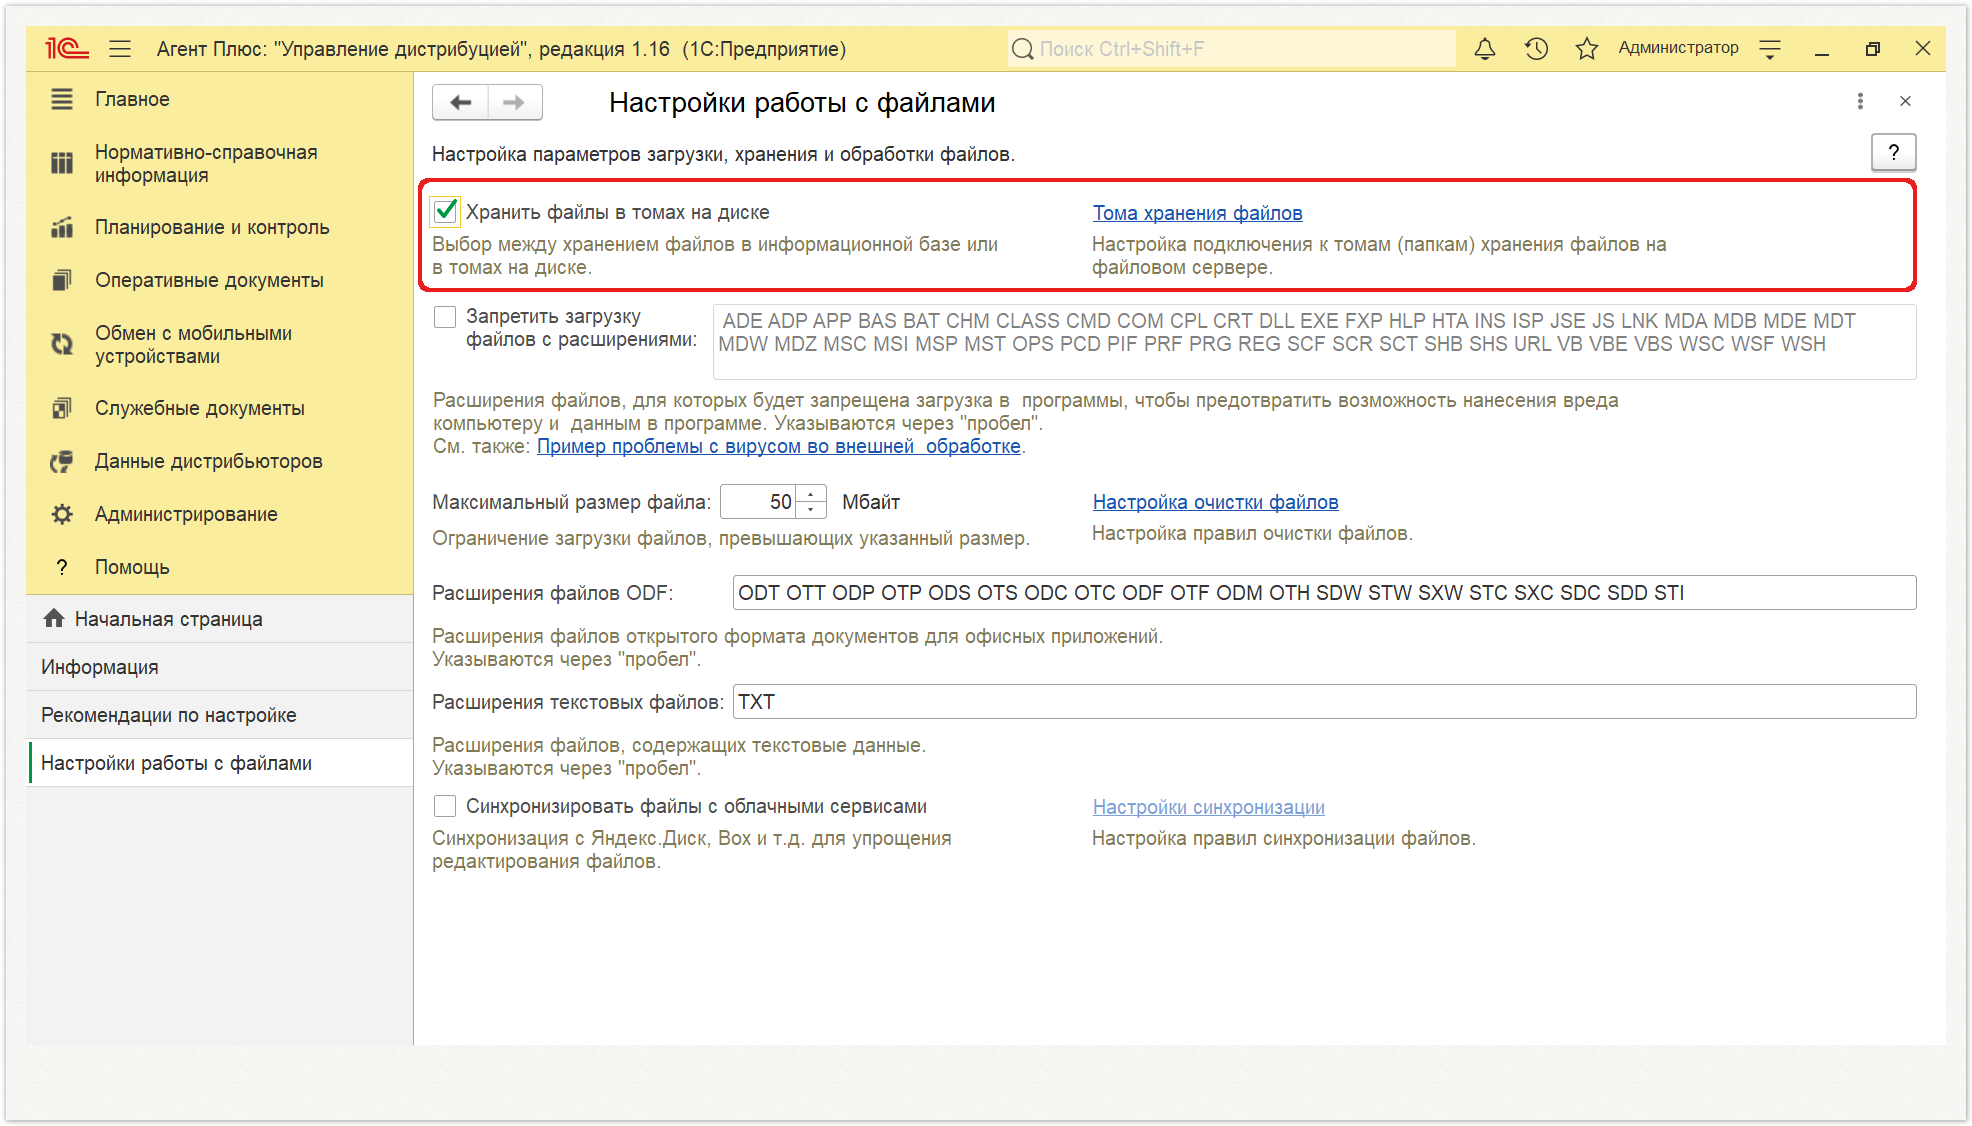The image size is (1972, 1126).
Task: Select Настройки работы с файлами tab
Action: 219,763
